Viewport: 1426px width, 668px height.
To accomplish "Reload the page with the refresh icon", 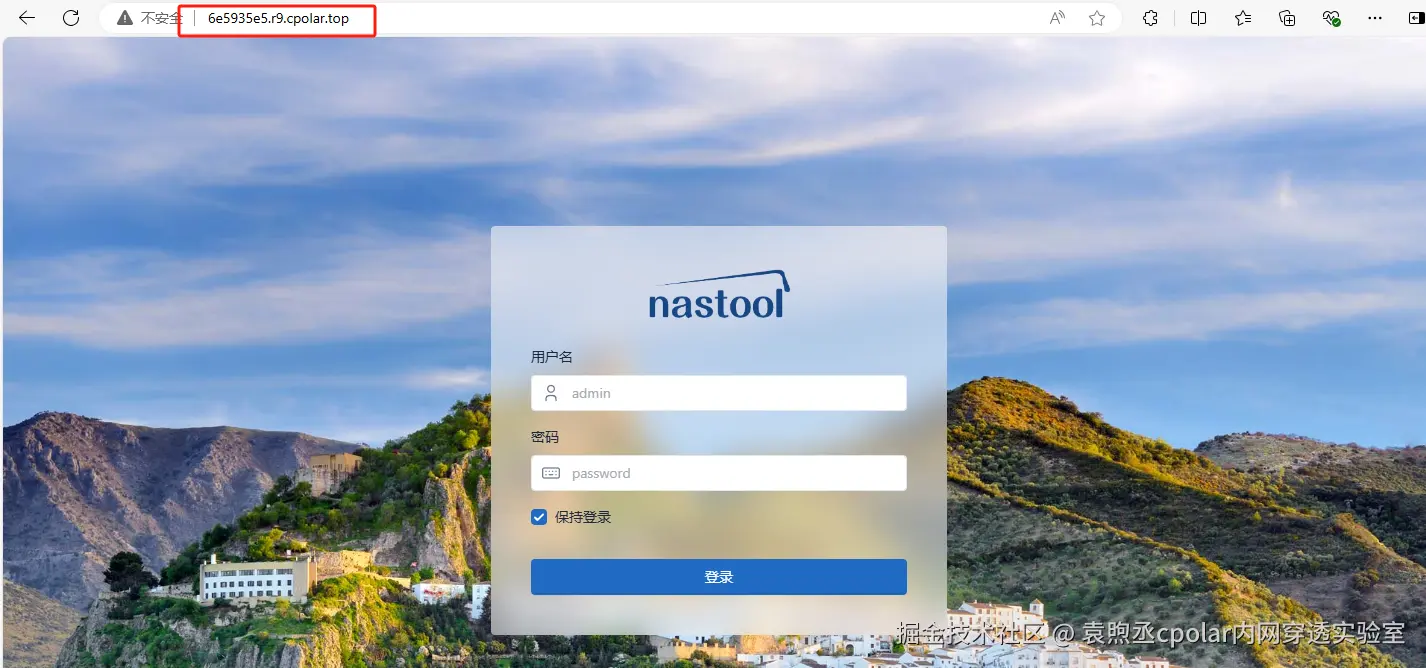I will click(x=71, y=18).
